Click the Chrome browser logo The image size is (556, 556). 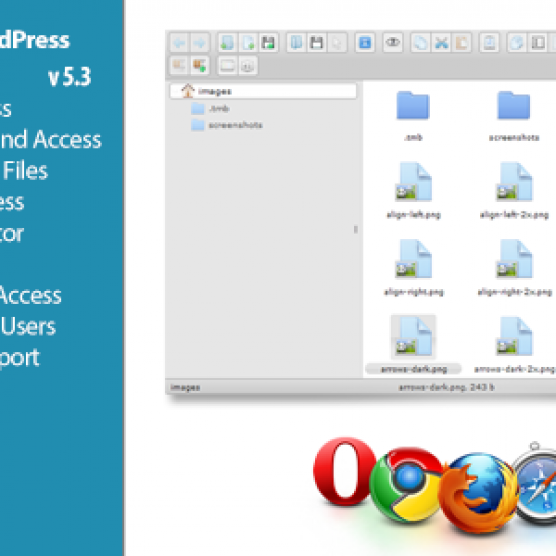coord(406,484)
